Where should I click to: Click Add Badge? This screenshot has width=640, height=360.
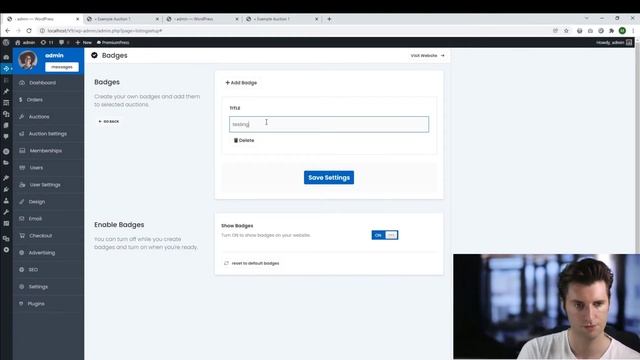[x=241, y=83]
